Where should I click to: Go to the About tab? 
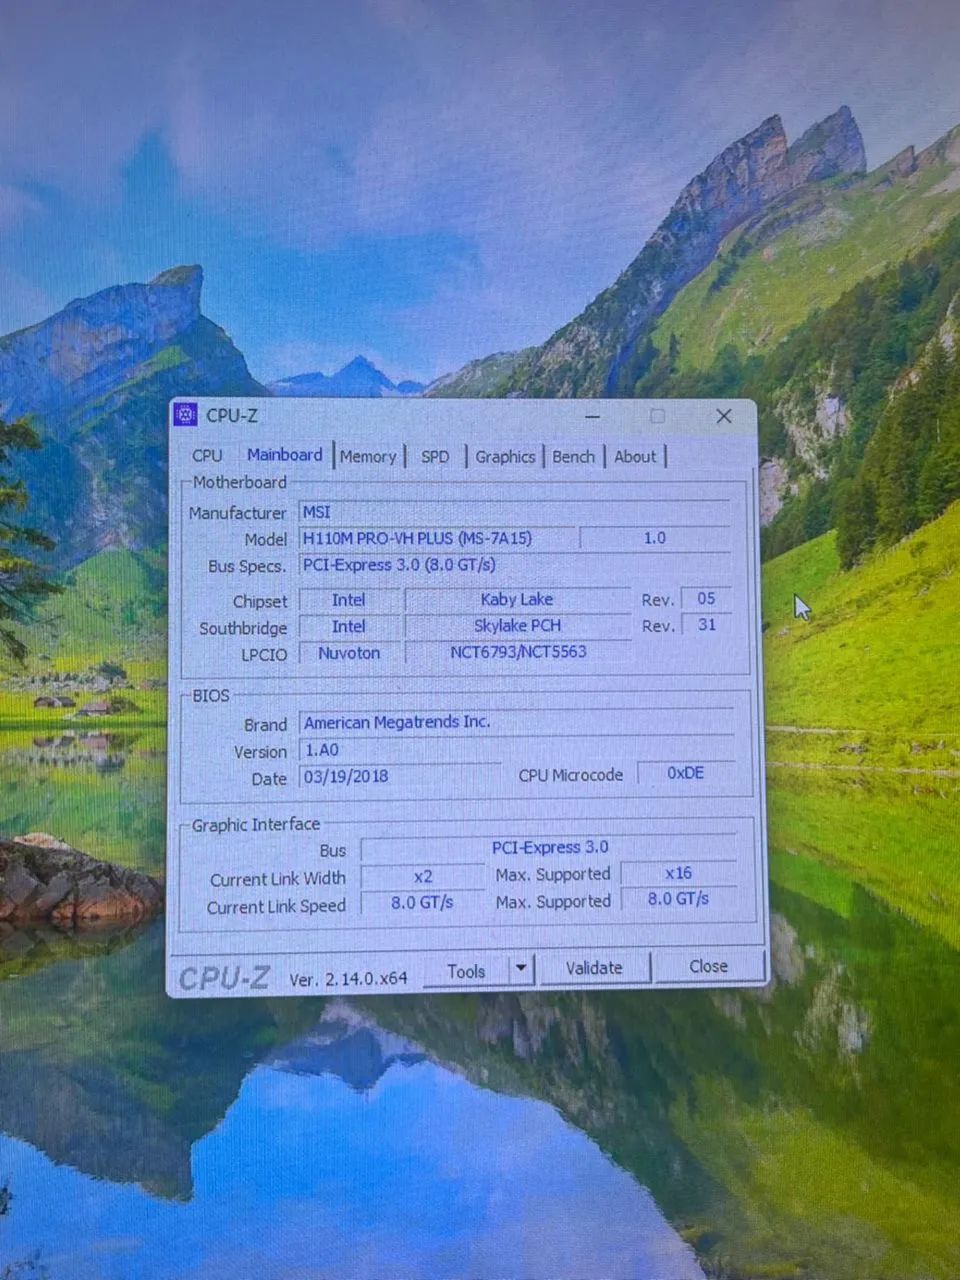point(635,457)
